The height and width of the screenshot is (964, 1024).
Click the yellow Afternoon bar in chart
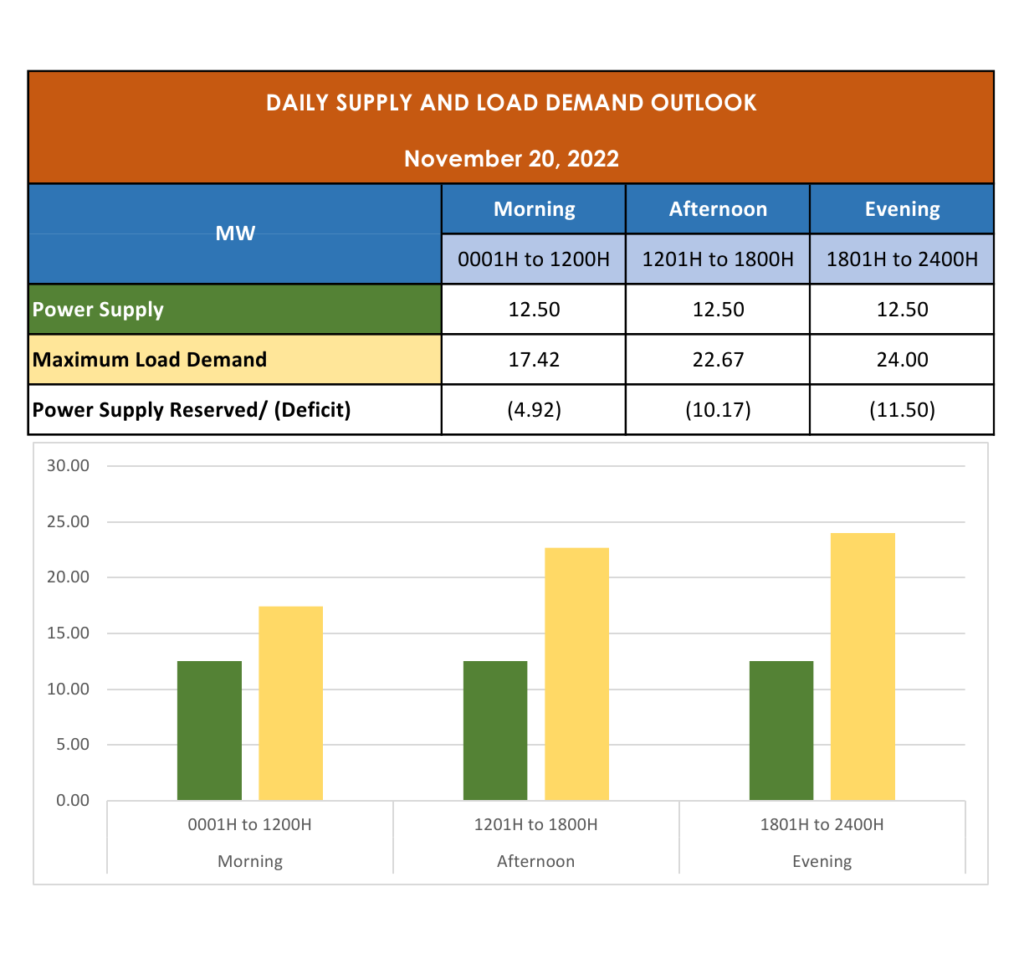point(576,674)
